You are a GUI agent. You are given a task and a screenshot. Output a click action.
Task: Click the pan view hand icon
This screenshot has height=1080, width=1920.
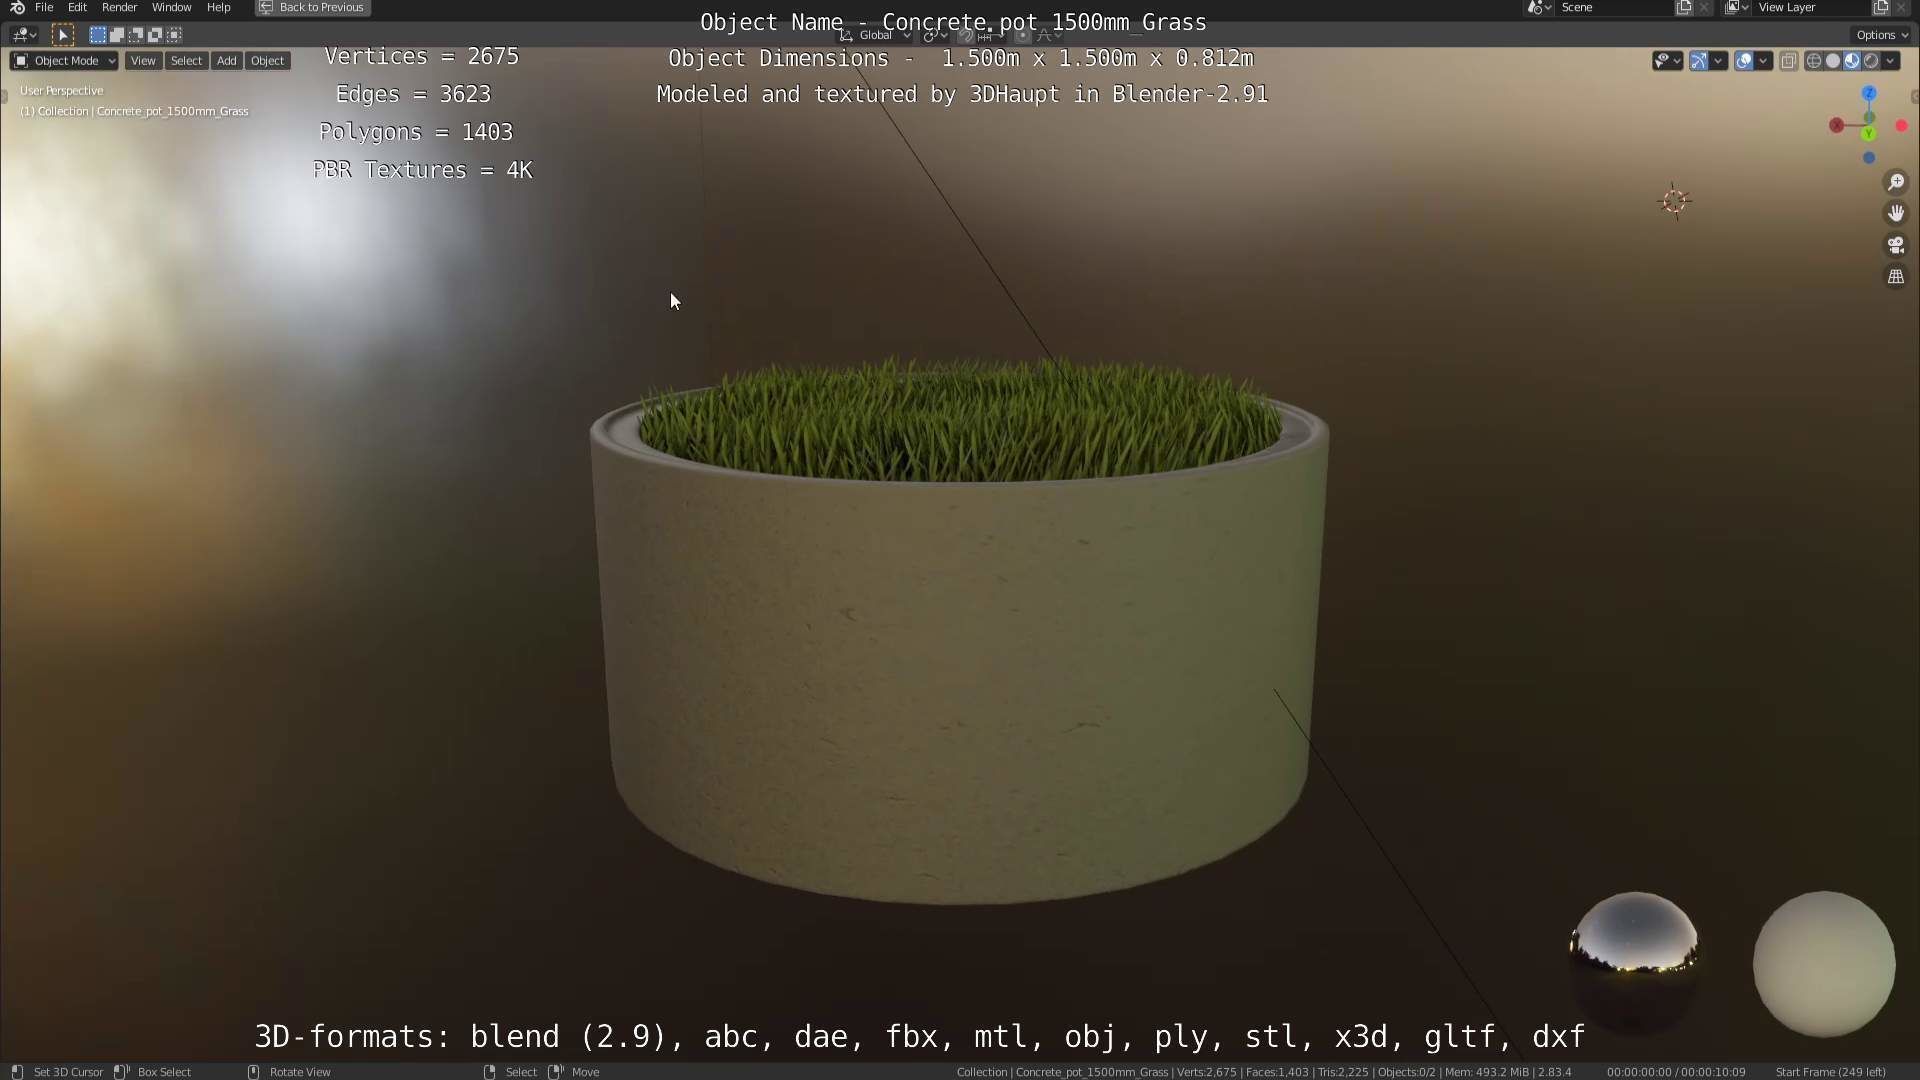(1895, 213)
